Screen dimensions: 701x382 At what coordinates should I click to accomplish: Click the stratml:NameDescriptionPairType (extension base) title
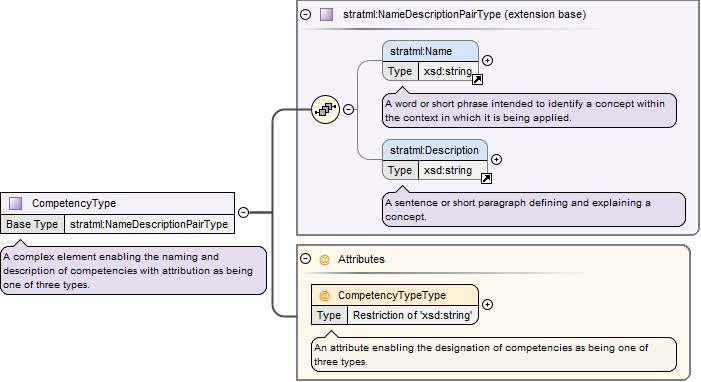[465, 14]
